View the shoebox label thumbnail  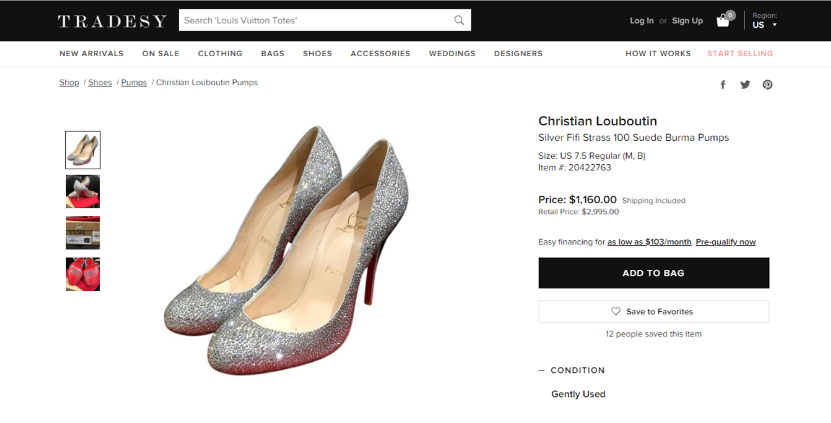(x=83, y=233)
